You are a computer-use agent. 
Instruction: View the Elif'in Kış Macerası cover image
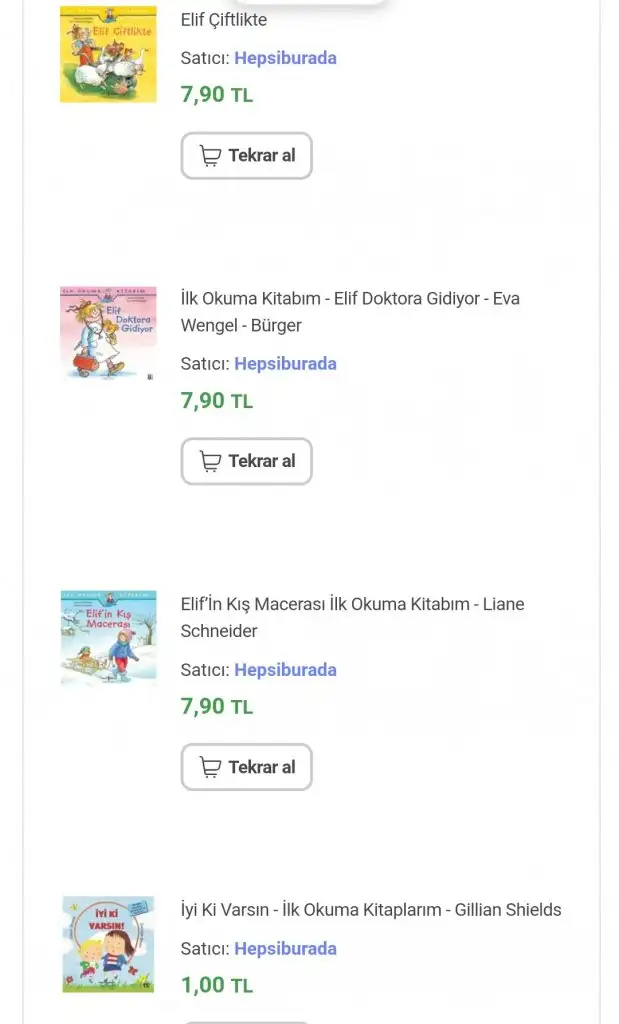[108, 638]
